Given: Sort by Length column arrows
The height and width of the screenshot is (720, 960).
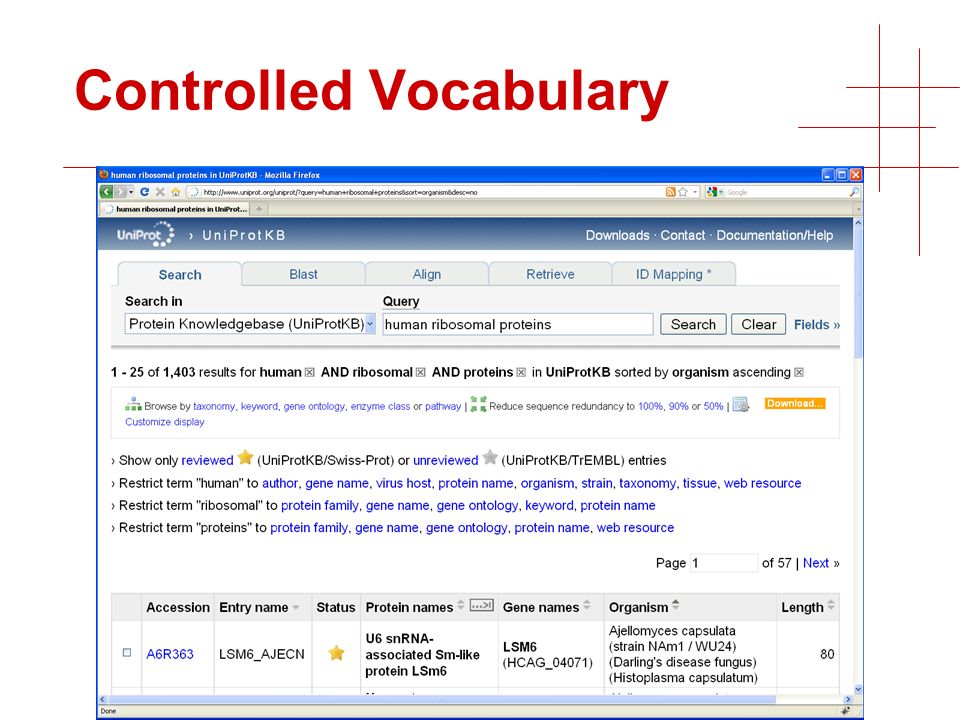Looking at the screenshot, I should coord(831,605).
